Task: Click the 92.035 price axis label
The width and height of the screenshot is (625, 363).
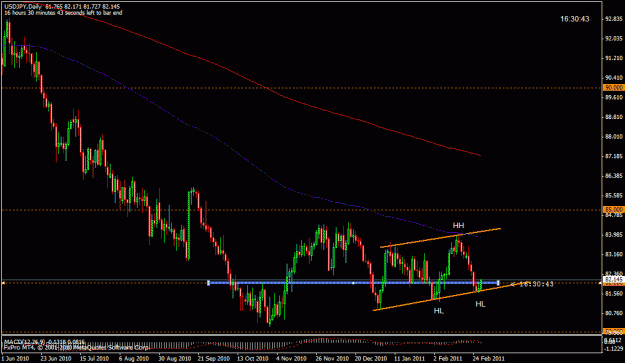Action: pyautogui.click(x=614, y=39)
